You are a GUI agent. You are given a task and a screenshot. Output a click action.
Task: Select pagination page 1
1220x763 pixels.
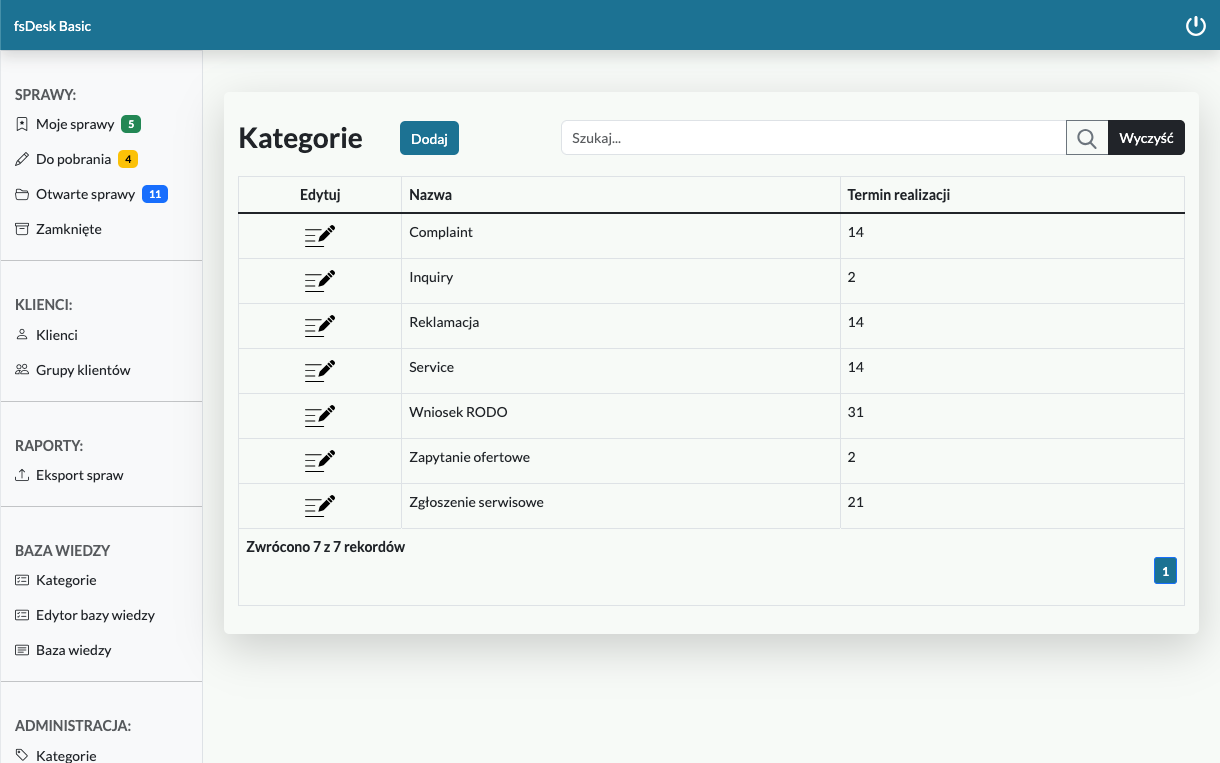coord(1165,571)
